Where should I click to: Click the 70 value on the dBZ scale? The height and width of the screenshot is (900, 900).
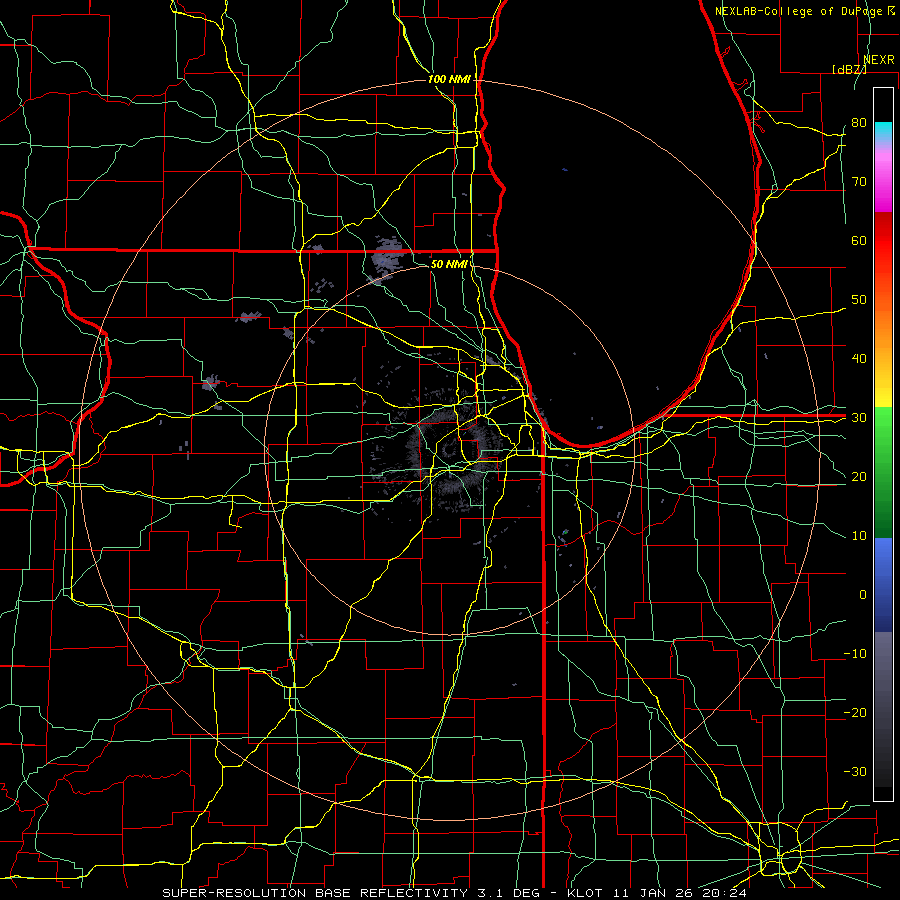(x=859, y=181)
